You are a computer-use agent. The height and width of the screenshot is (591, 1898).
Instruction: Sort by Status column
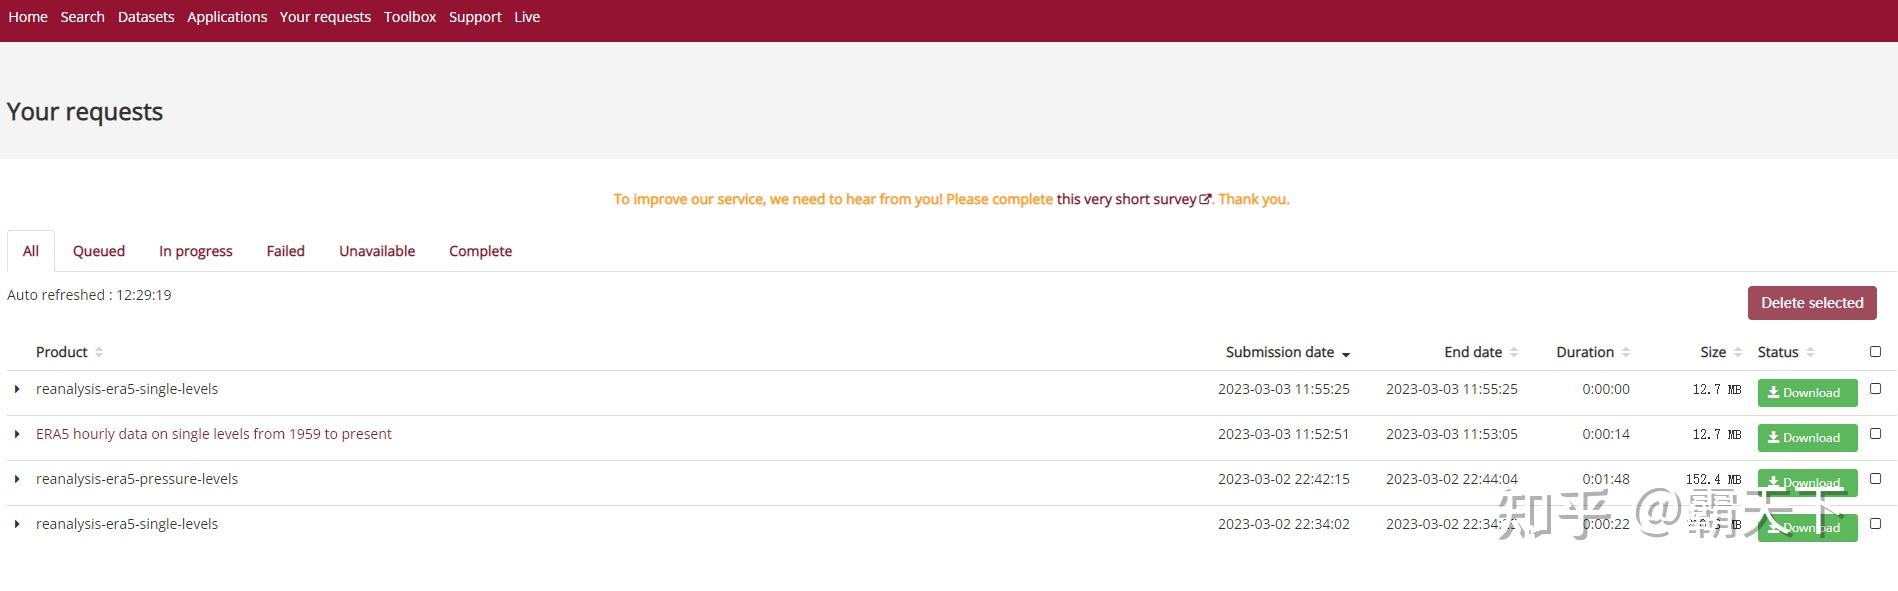point(1810,352)
